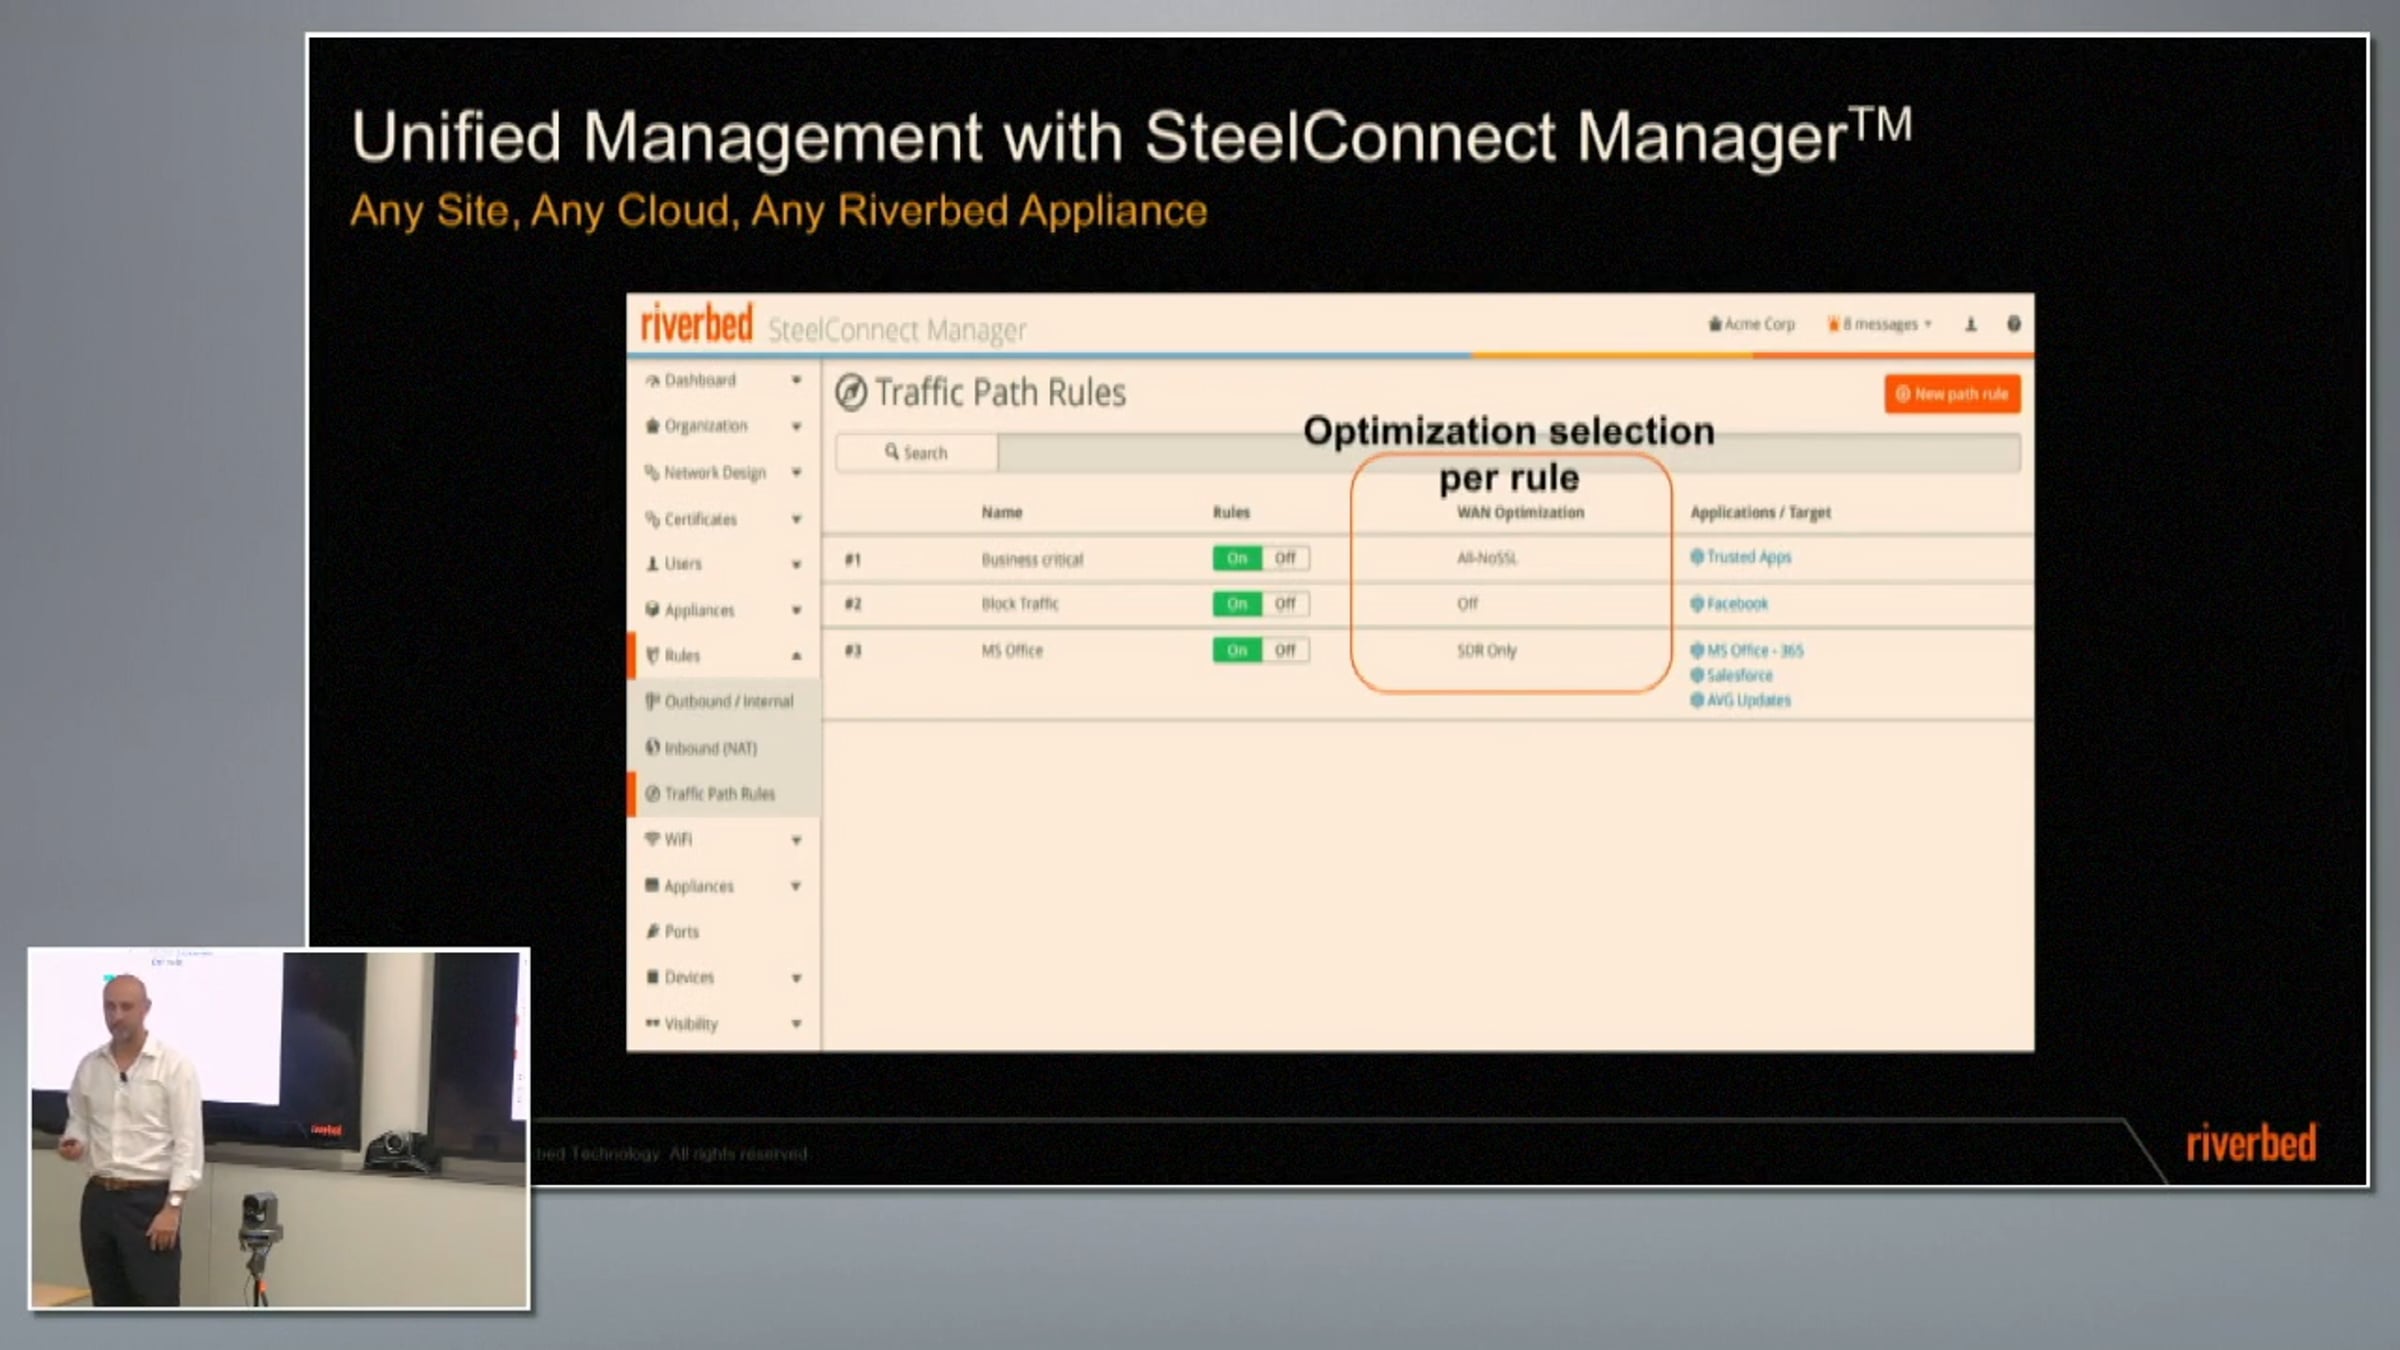Click the compass icon beside Traffic Path Rules heading
Screen dimensions: 2400x1350
pos(851,393)
